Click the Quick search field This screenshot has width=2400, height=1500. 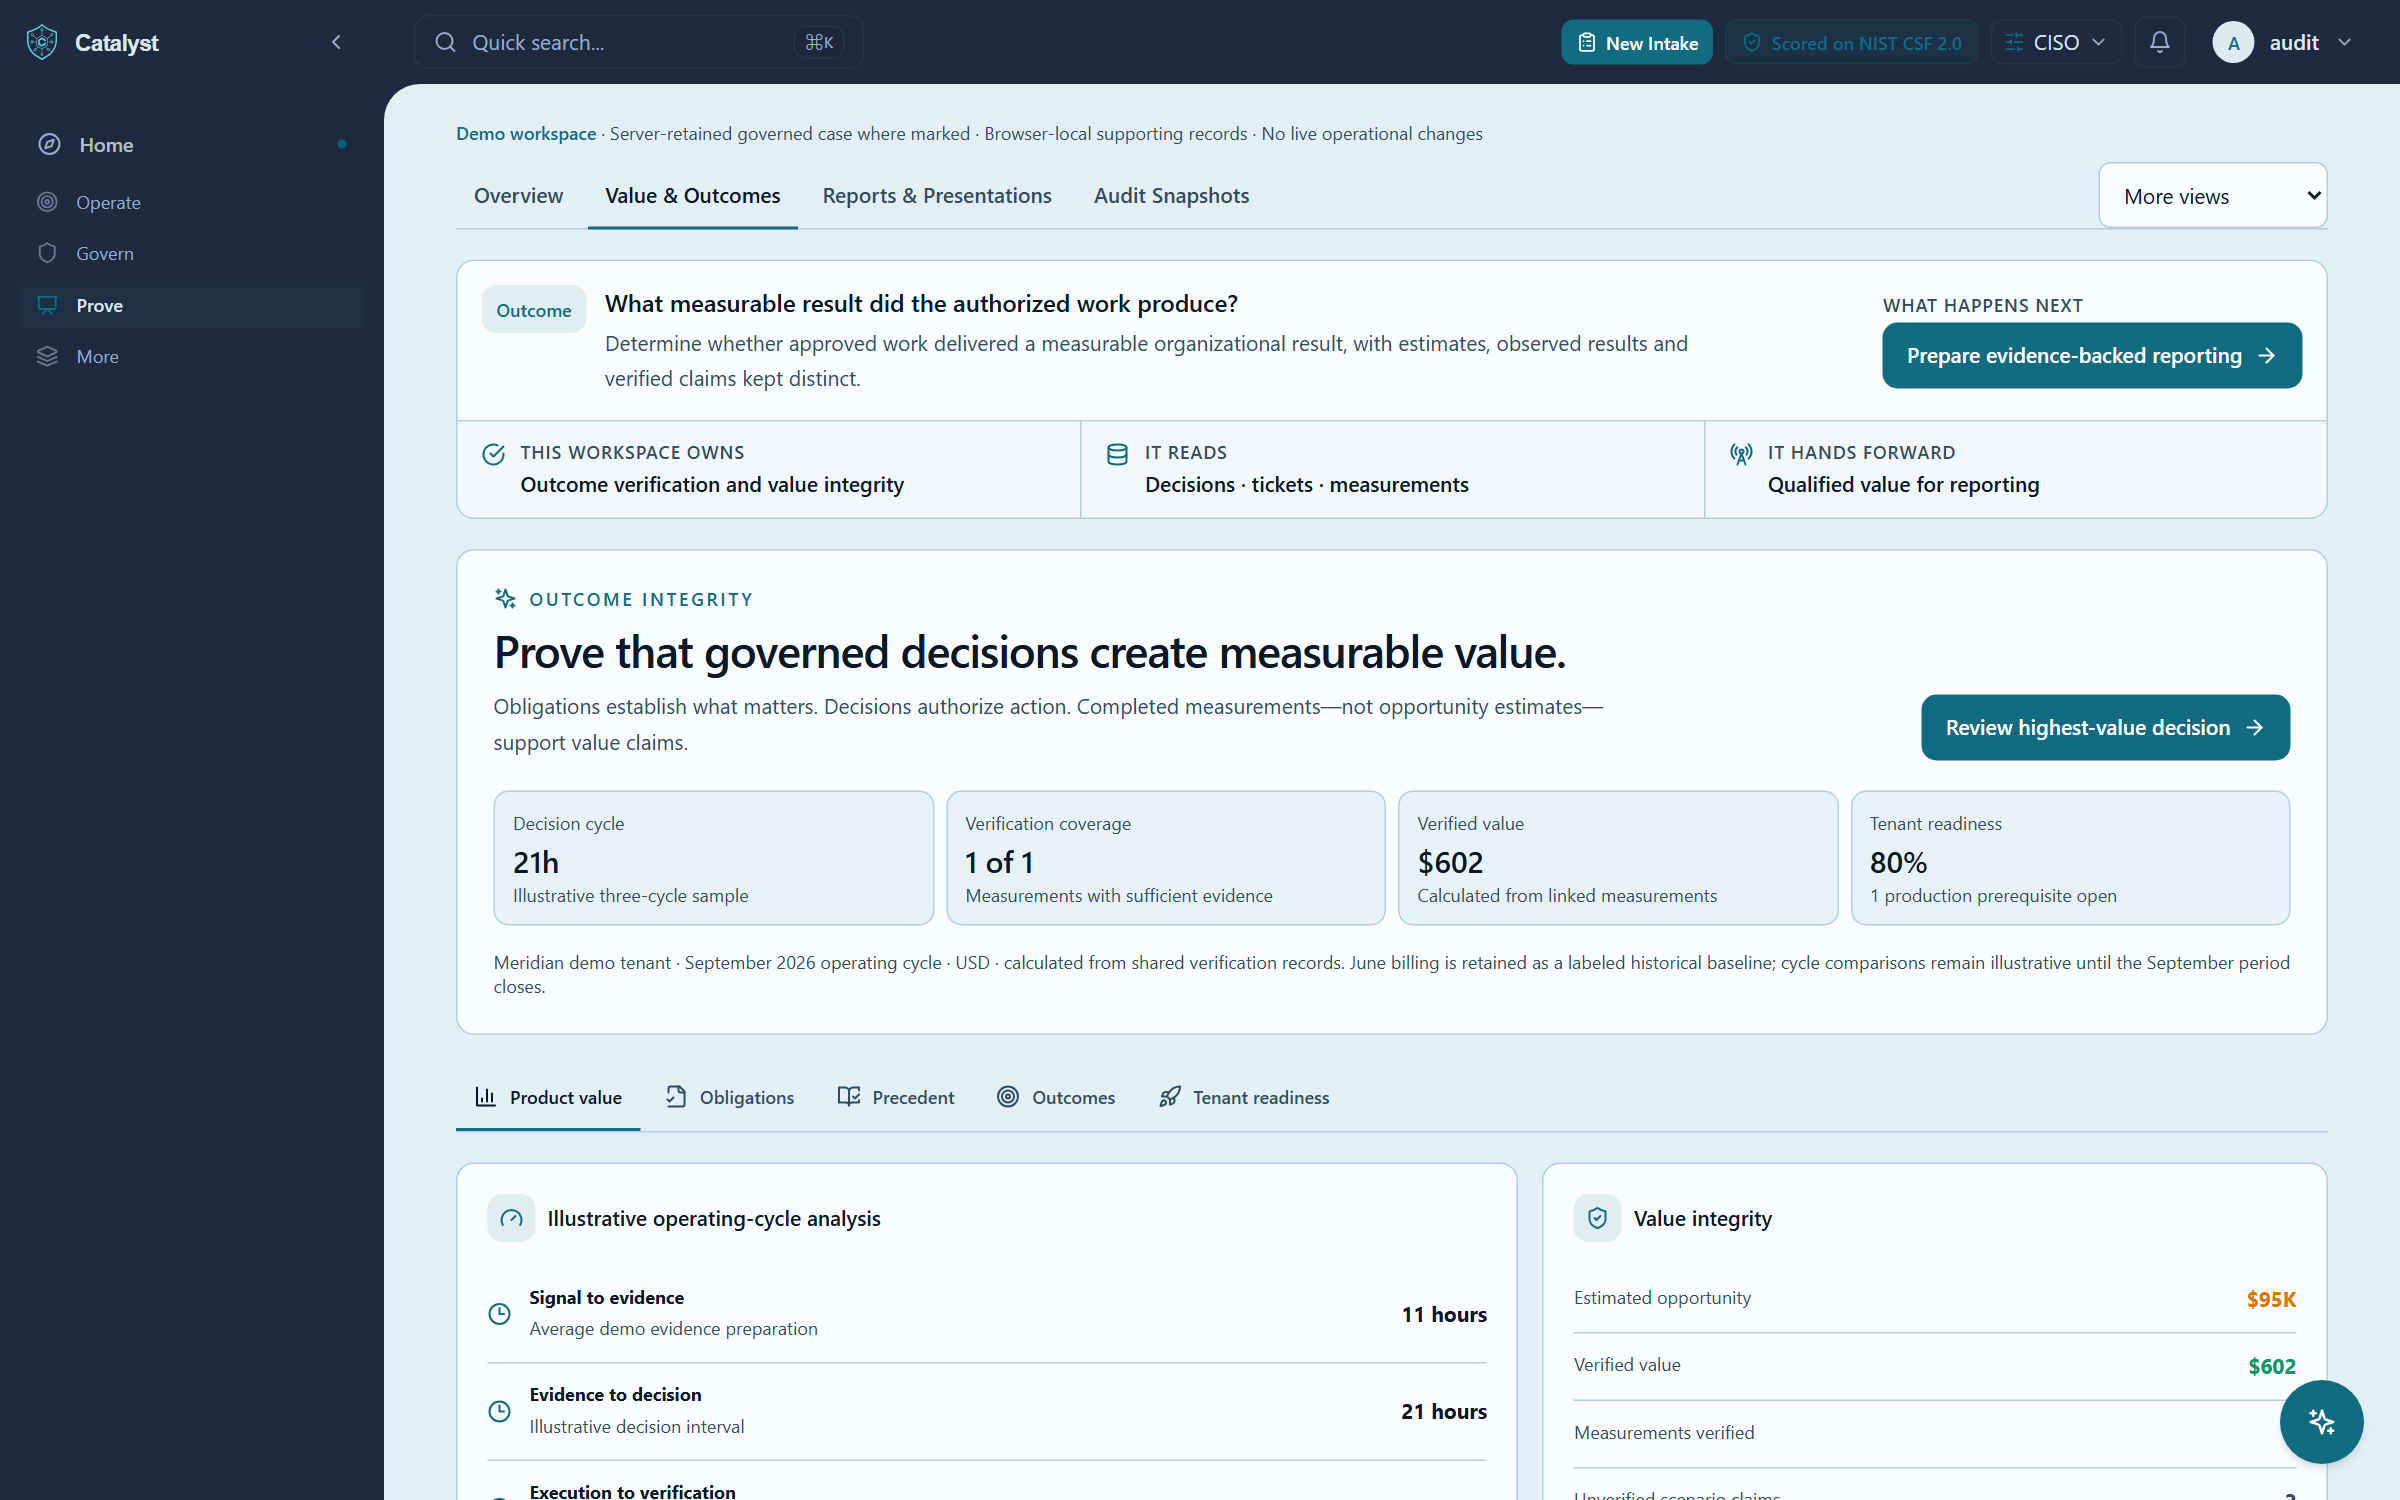(638, 42)
